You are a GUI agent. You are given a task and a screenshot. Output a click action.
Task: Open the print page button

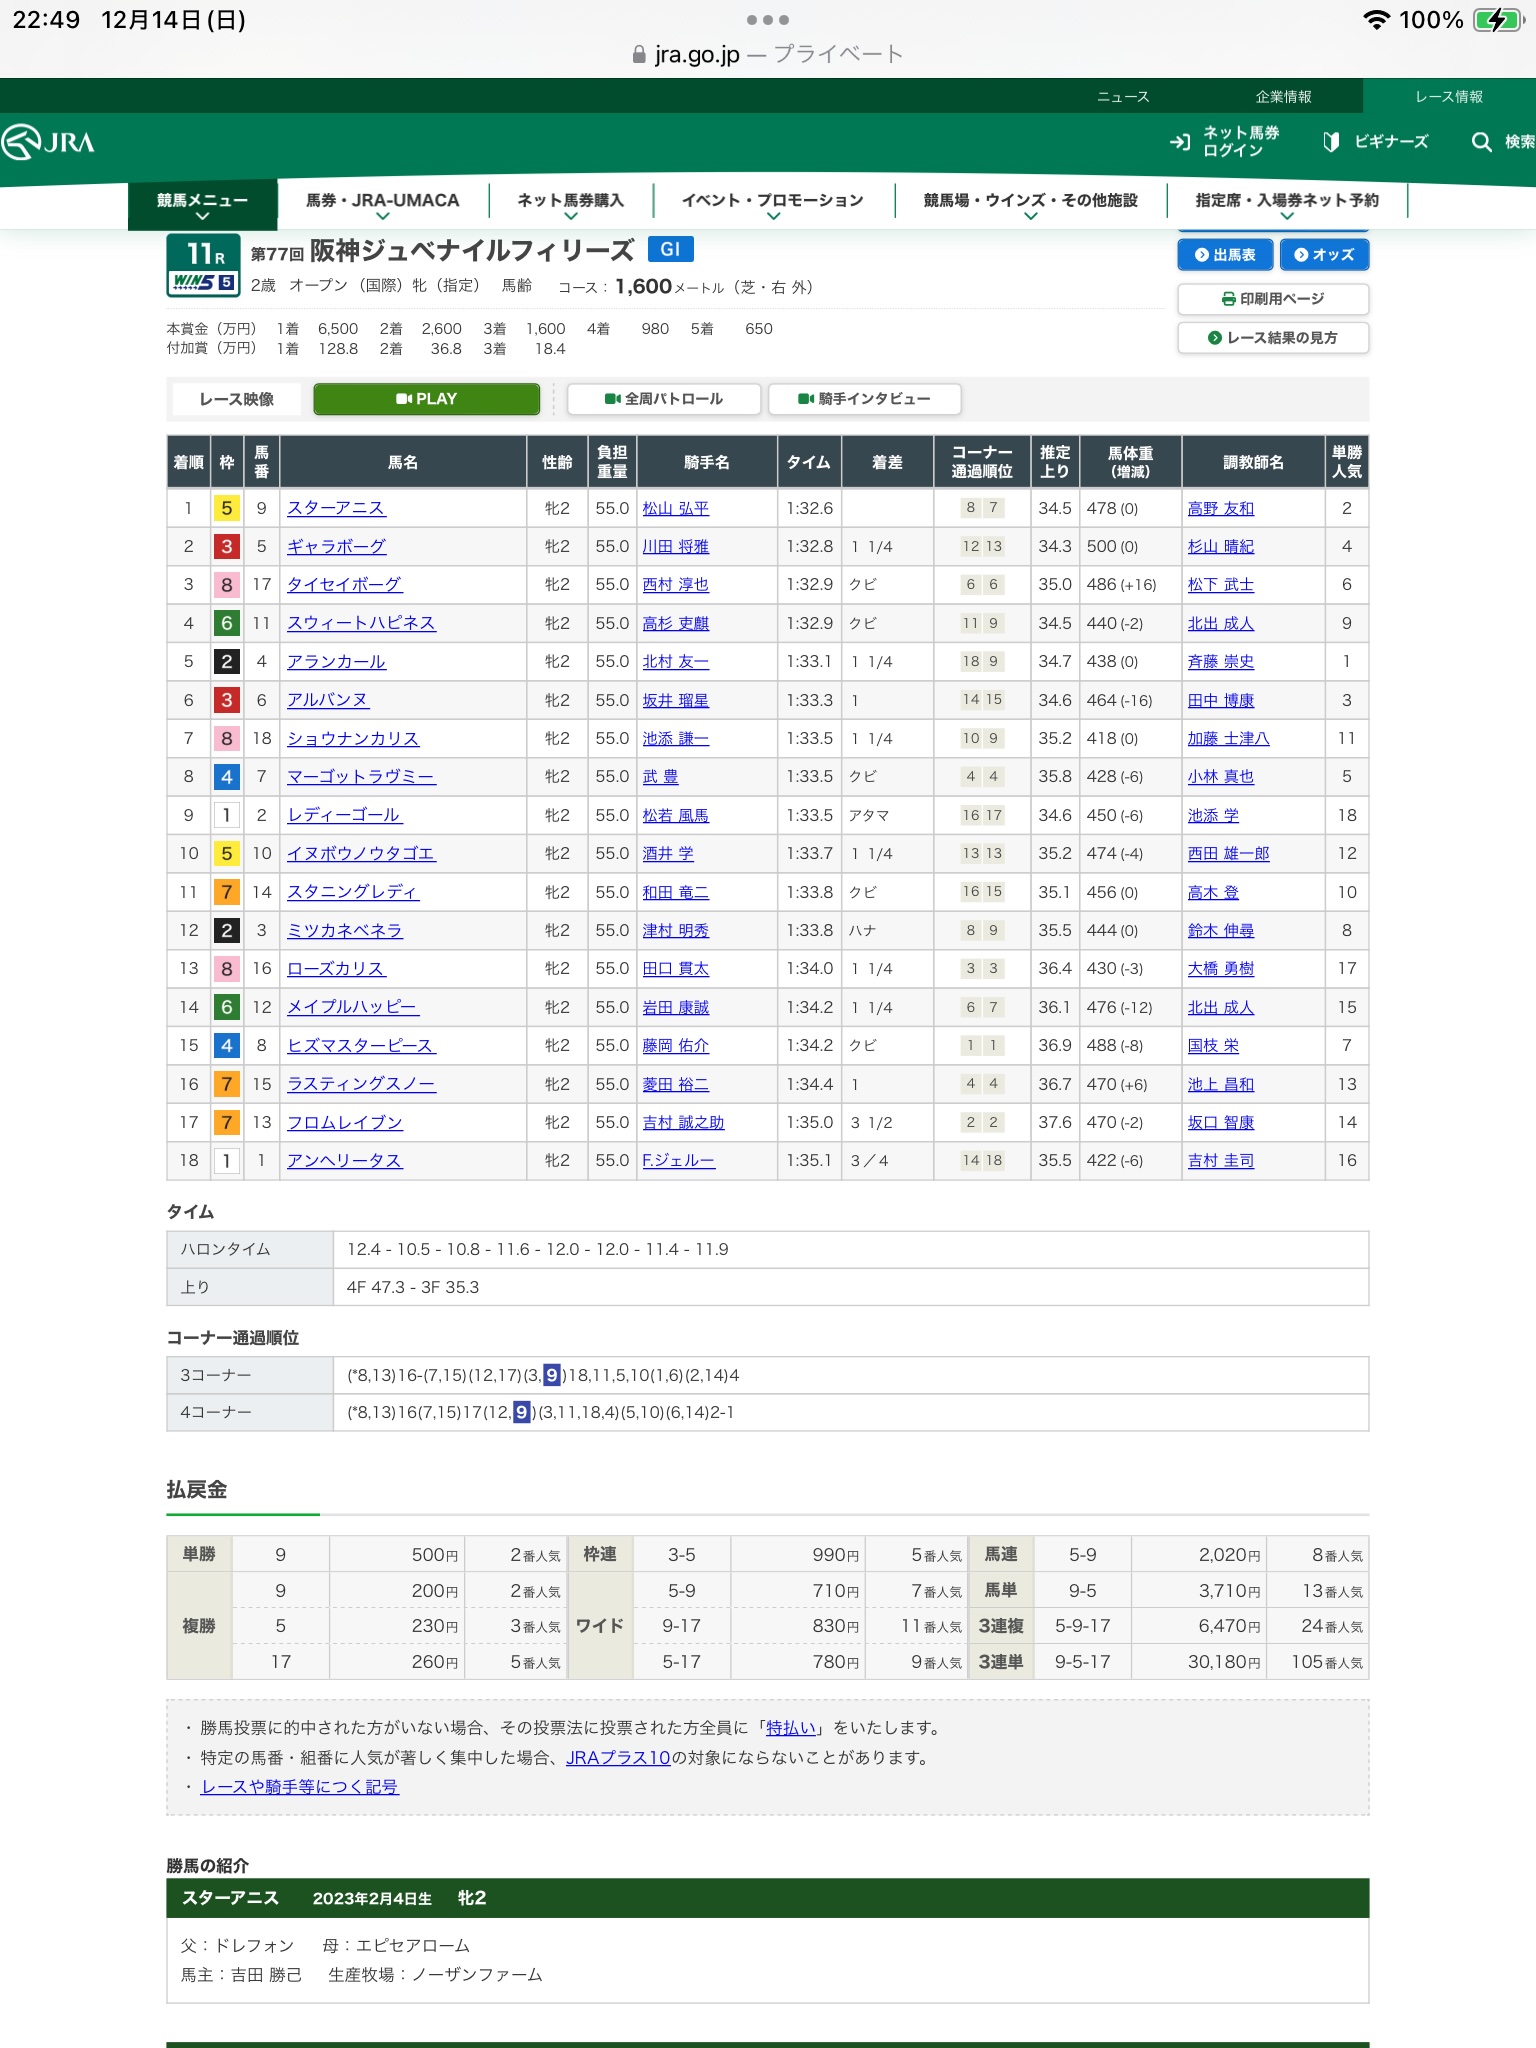click(x=1272, y=299)
